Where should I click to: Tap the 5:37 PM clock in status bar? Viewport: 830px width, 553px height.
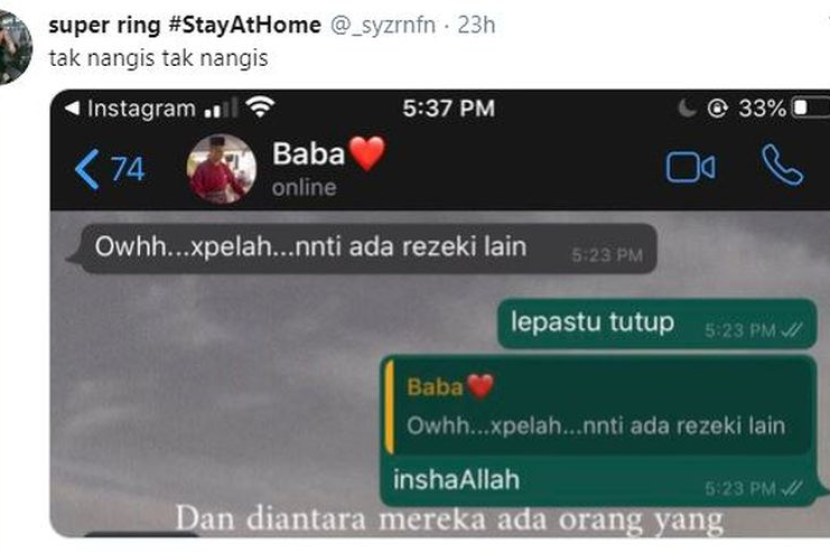click(448, 108)
